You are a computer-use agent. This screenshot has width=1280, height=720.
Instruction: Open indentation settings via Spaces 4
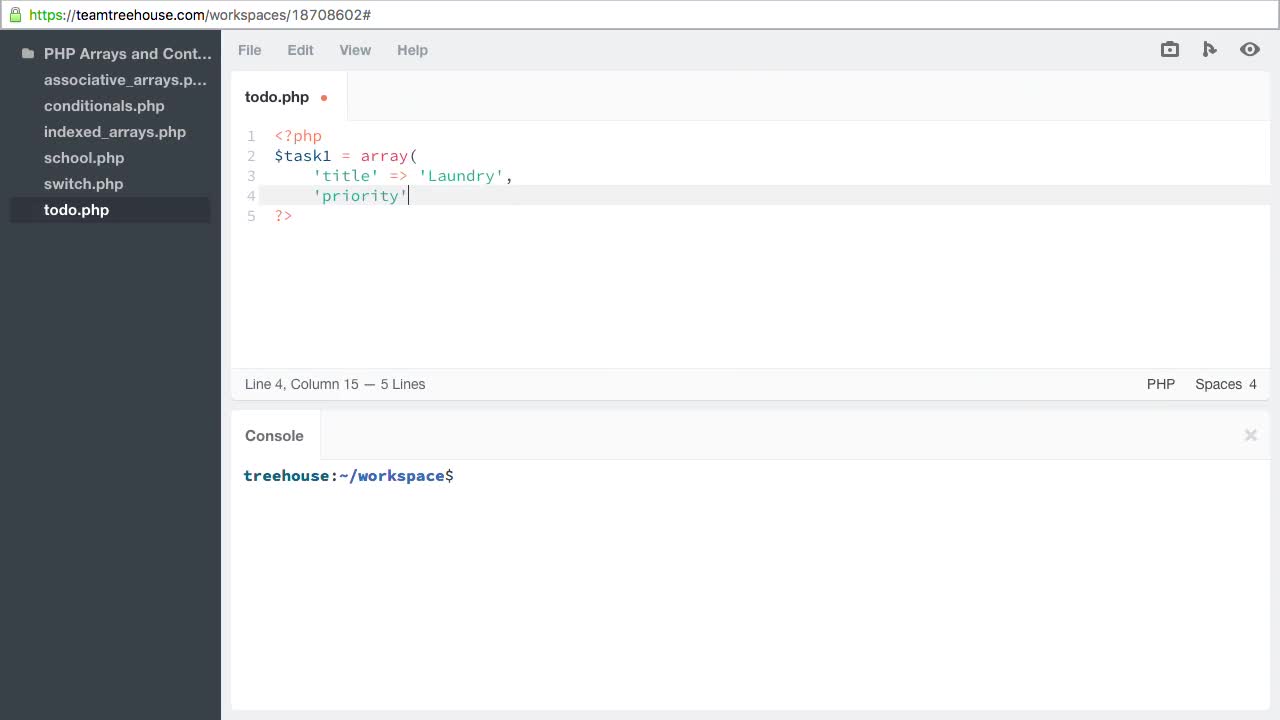click(1225, 384)
